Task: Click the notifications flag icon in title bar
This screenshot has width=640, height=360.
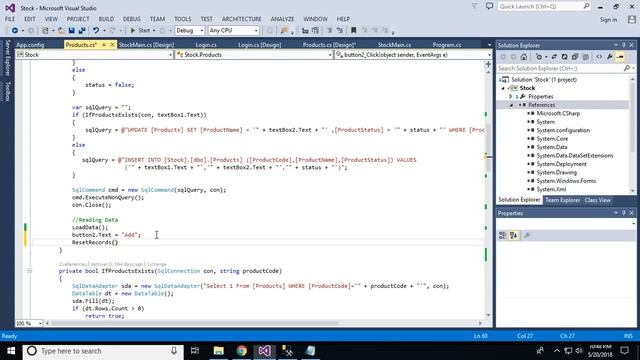Action: pyautogui.click(x=475, y=6)
